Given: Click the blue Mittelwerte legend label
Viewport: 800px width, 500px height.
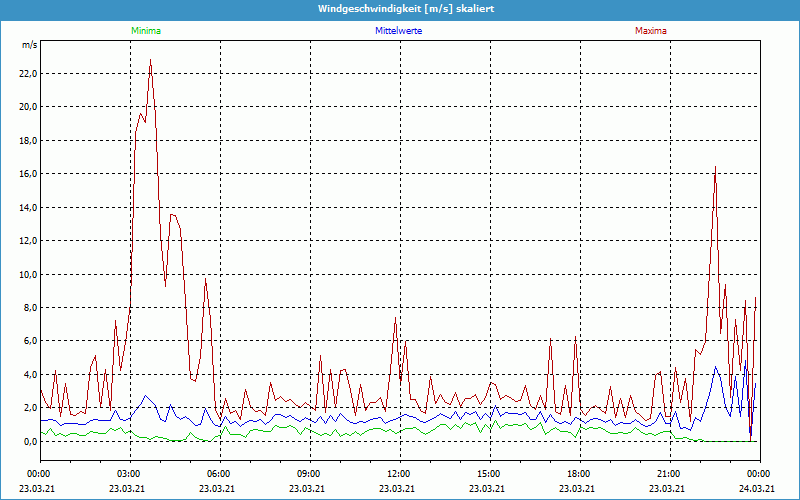Looking at the screenshot, I should point(398,31).
